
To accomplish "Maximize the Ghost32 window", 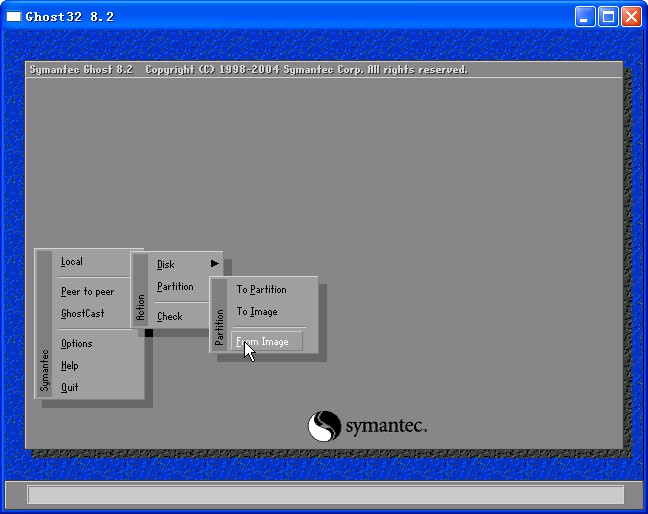I will pos(609,17).
